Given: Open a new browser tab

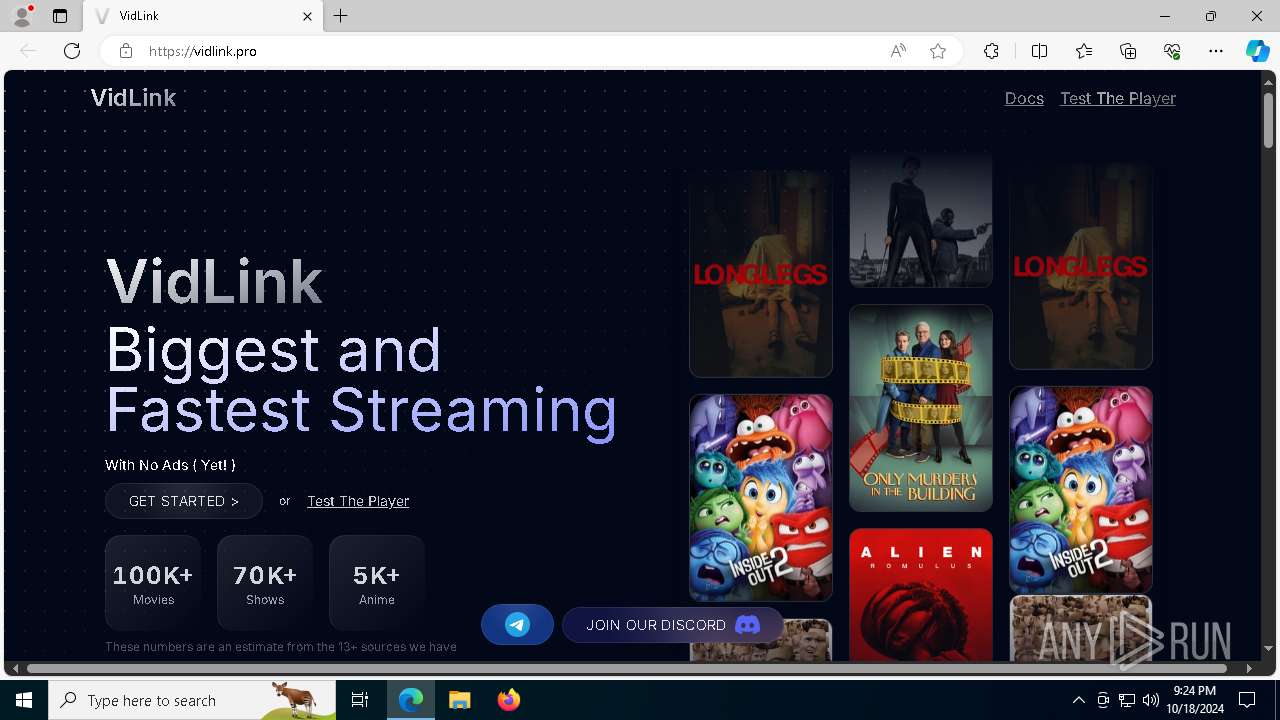Looking at the screenshot, I should pos(341,16).
